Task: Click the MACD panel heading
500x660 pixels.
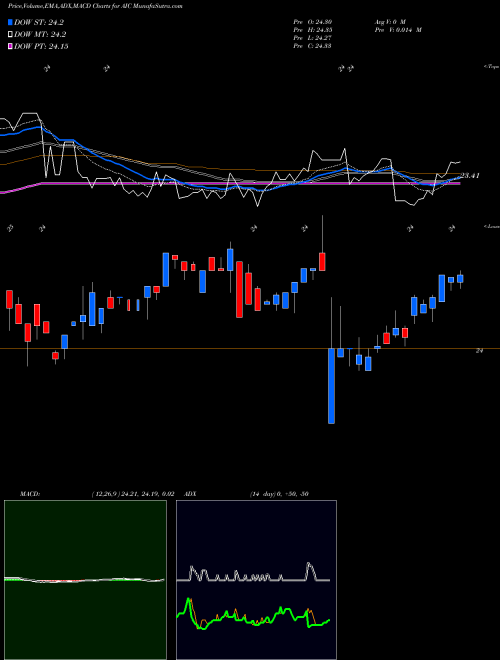Action: (x=29, y=494)
